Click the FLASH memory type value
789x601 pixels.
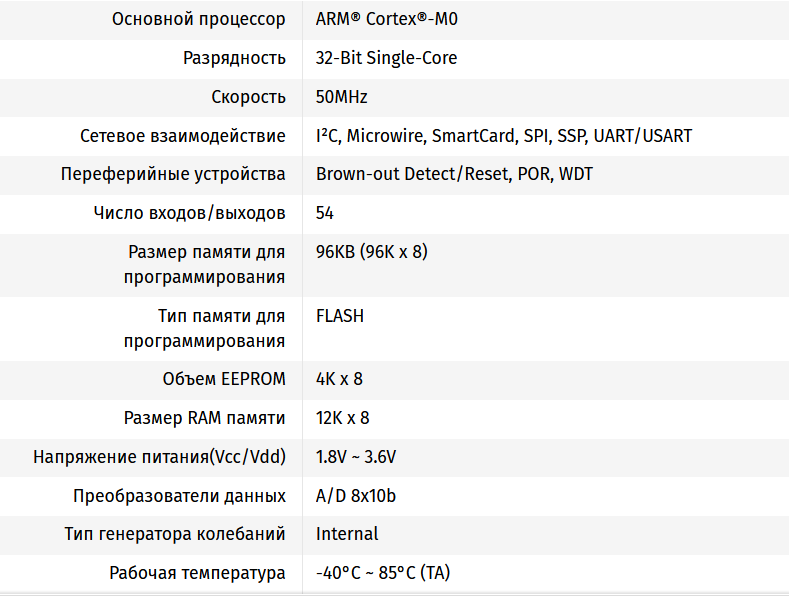[340, 316]
